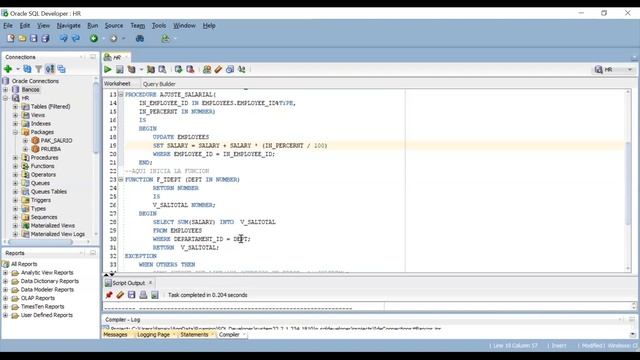This screenshot has height=360, width=640.
Task: Click the New file icon in main toolbar
Action: [x=11, y=38]
